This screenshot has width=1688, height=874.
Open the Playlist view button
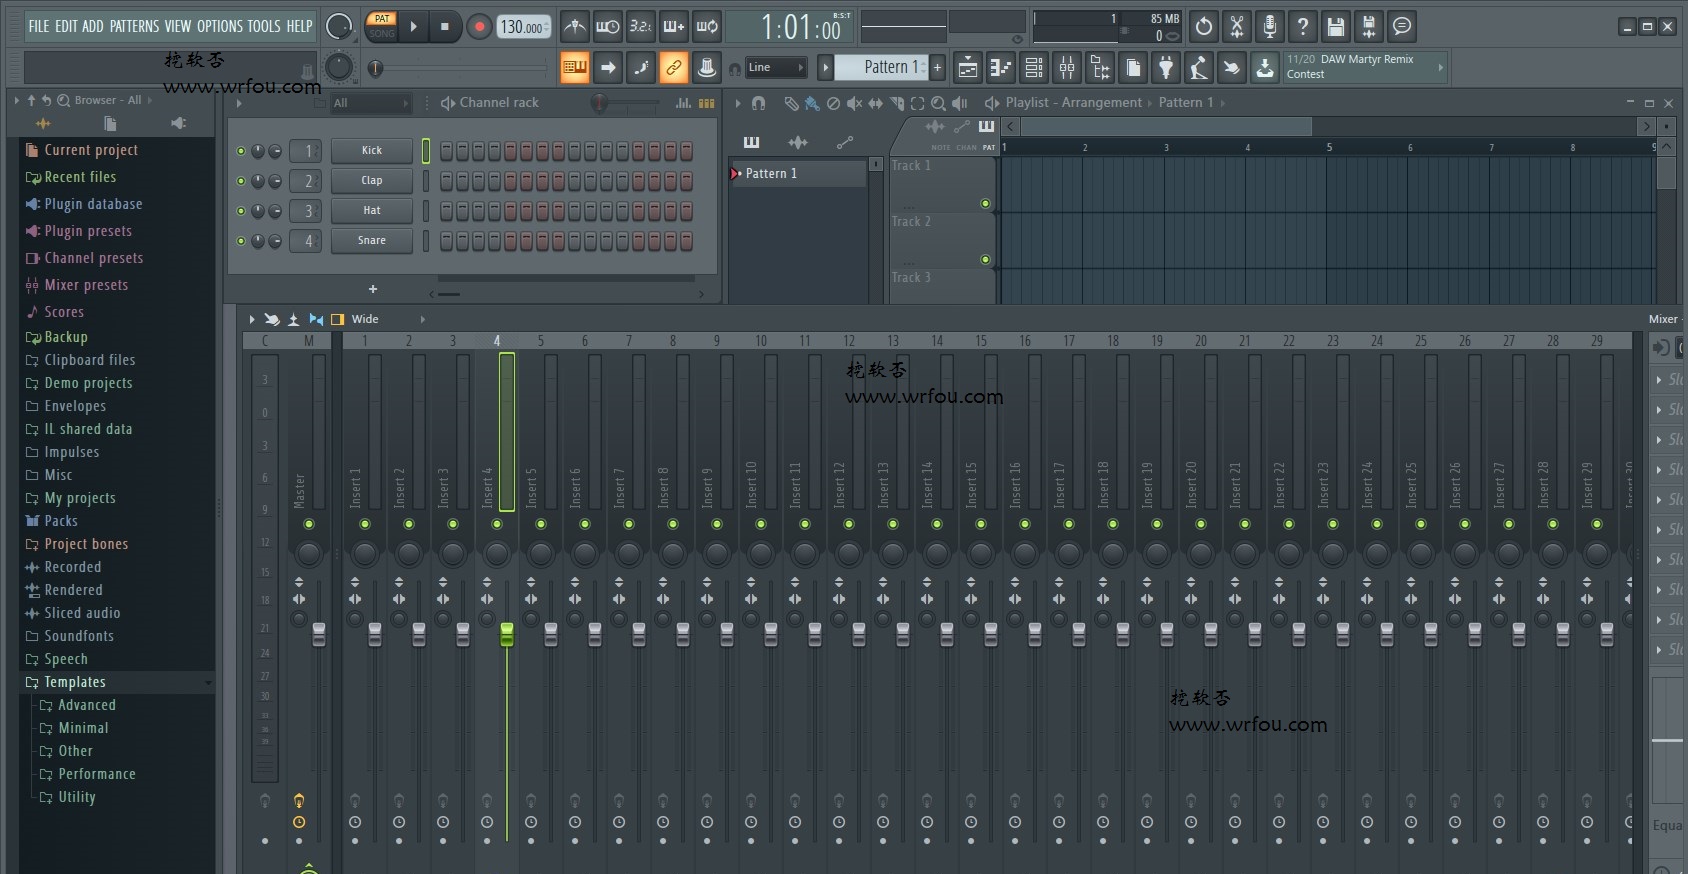pyautogui.click(x=968, y=68)
